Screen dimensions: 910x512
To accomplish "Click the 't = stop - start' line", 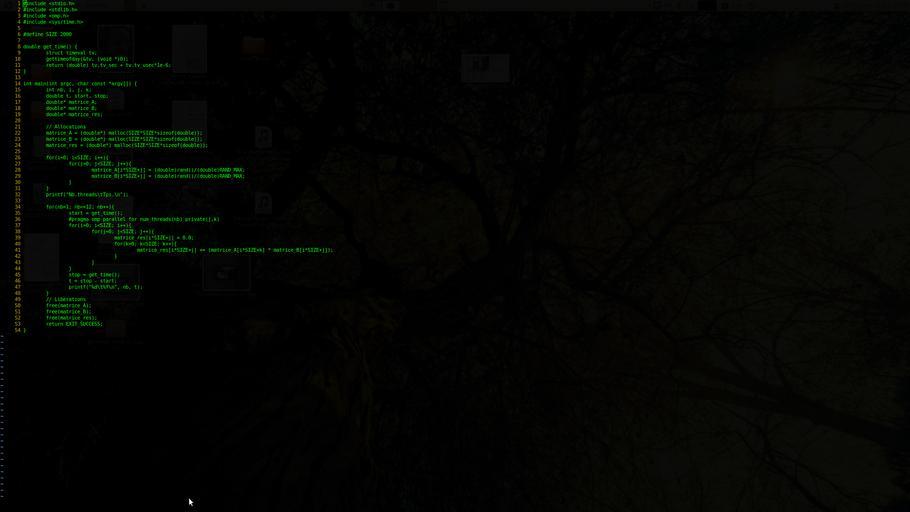I will click(x=92, y=281).
